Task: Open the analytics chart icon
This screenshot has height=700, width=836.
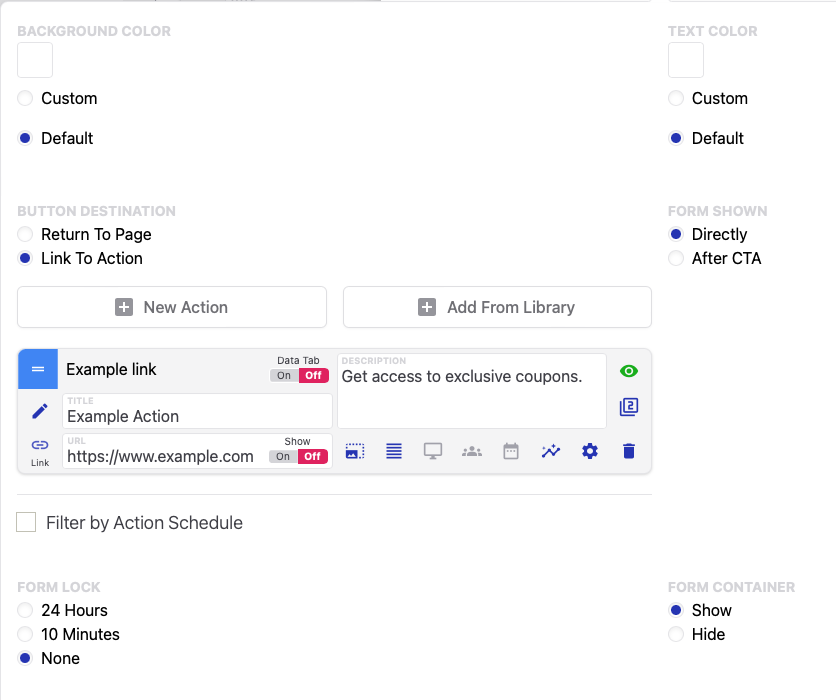Action: tap(551, 451)
